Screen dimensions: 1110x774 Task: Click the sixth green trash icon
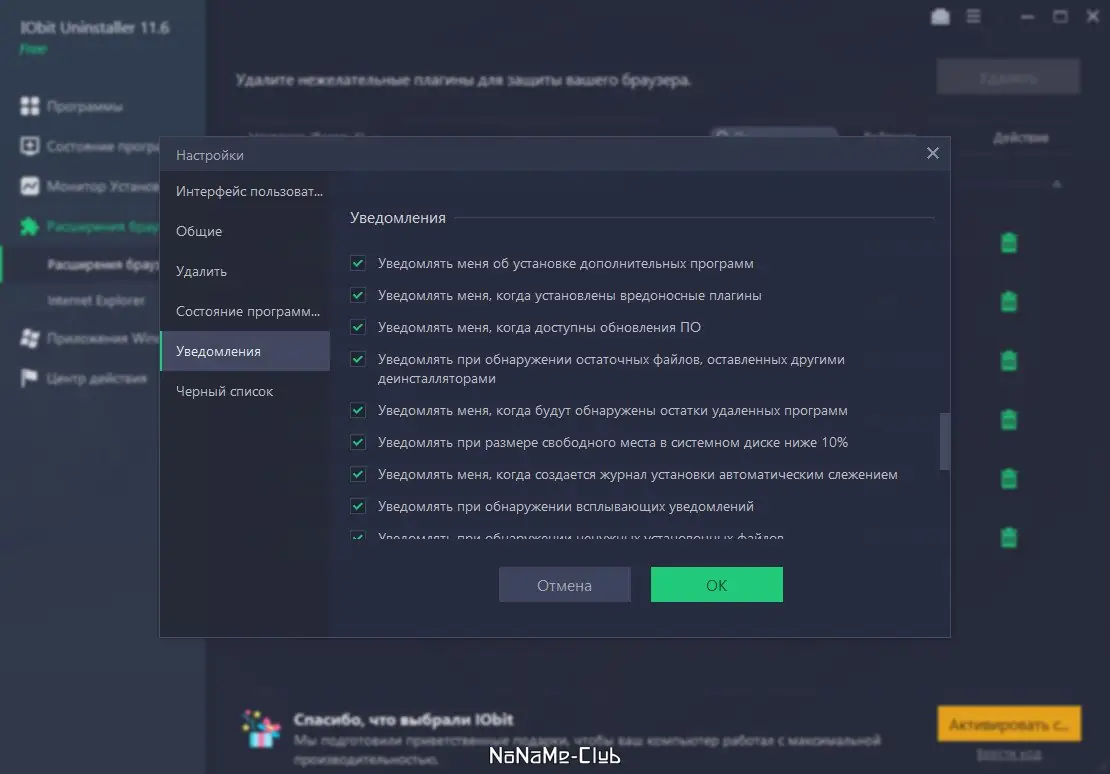[1009, 537]
